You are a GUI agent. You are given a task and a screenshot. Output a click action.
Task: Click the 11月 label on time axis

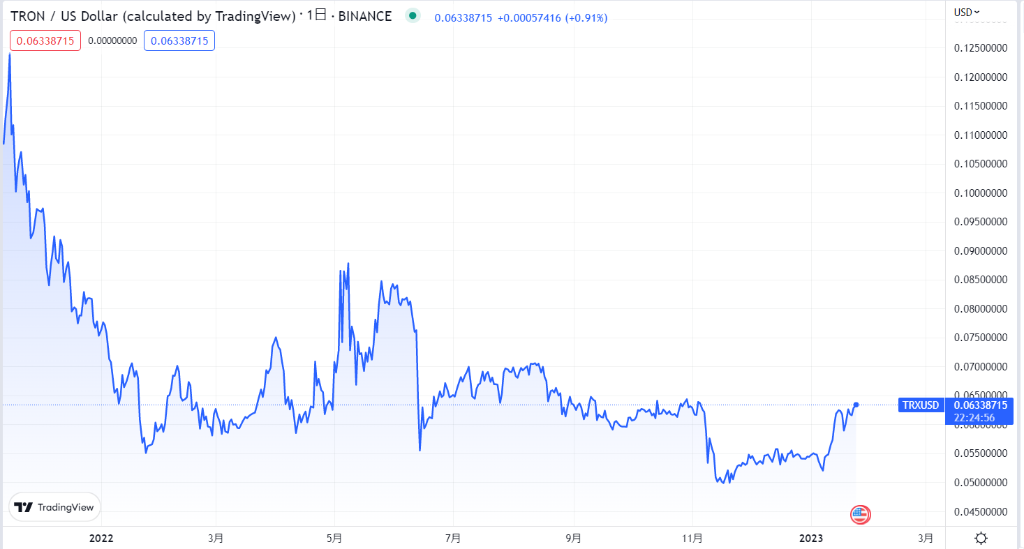click(692, 538)
